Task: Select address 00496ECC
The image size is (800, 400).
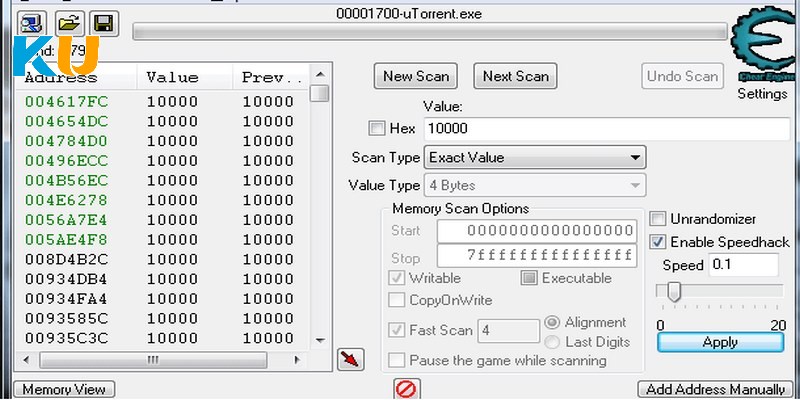Action: (66, 161)
